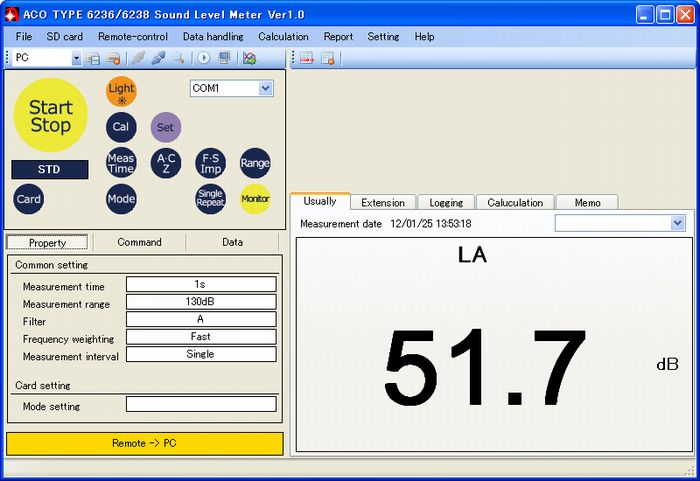This screenshot has height=481, width=700.
Task: Switch to the Caluculation tab
Action: pos(515,202)
